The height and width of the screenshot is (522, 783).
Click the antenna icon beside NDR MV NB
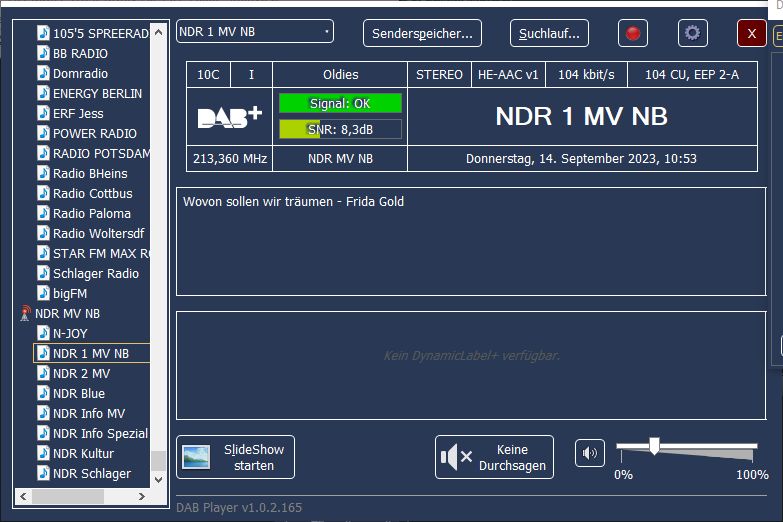pos(25,313)
